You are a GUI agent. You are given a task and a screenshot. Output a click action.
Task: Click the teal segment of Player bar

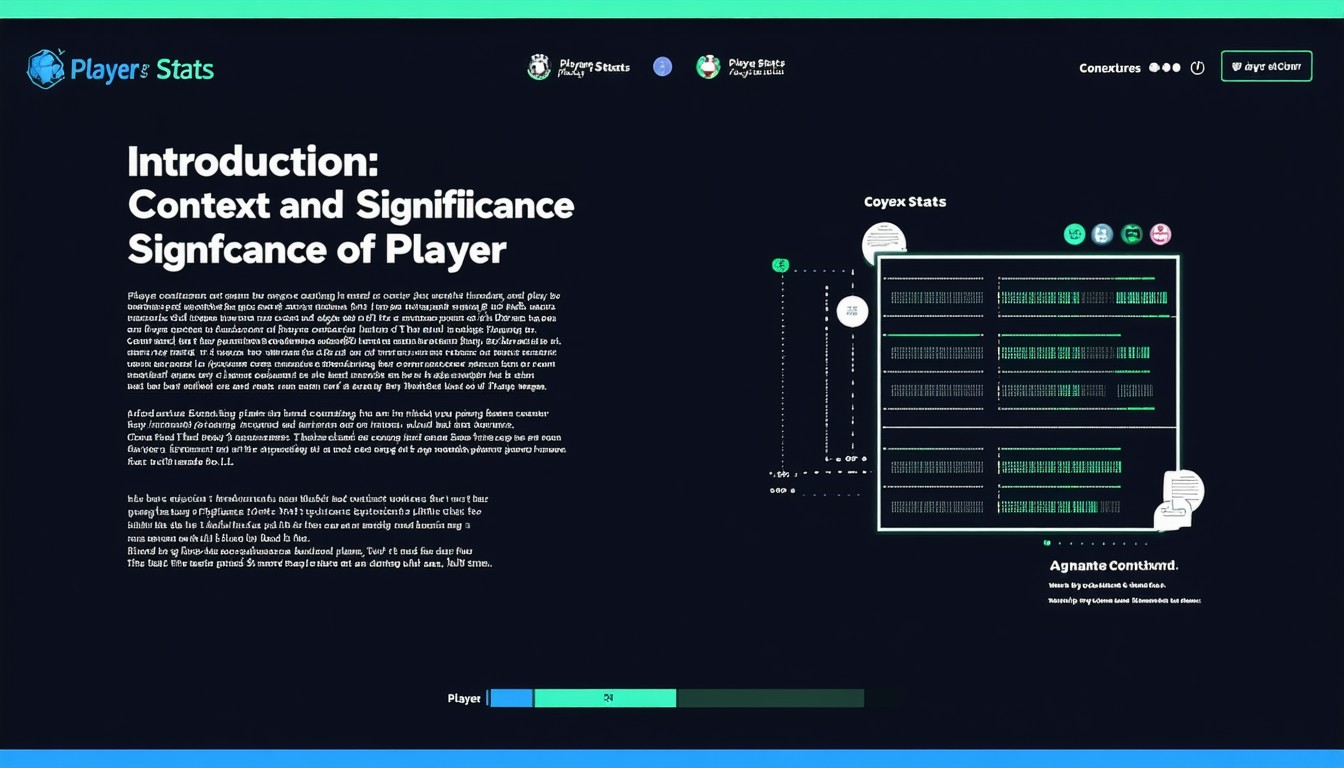[605, 698]
